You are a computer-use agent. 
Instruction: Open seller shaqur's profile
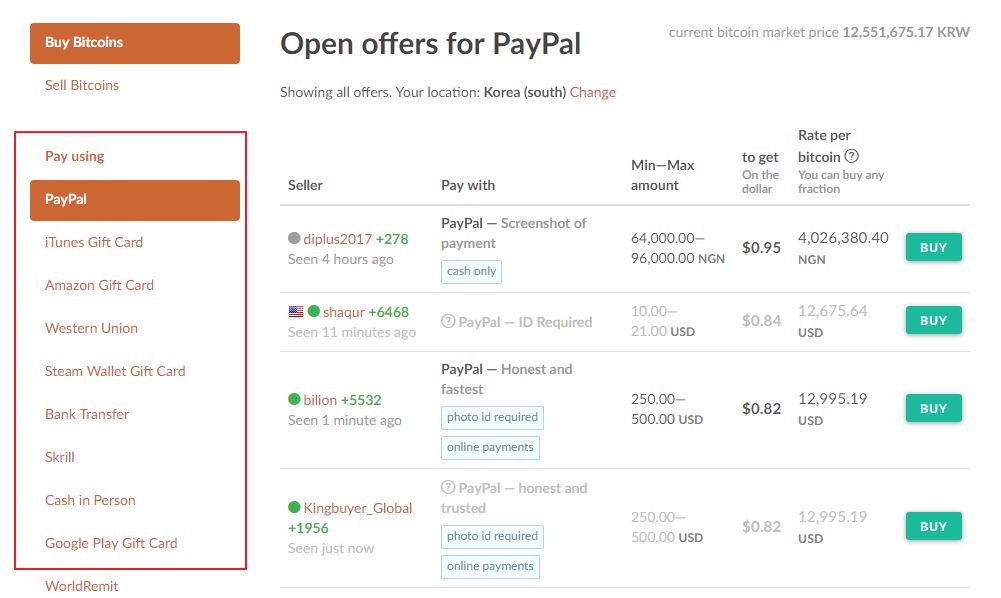[343, 312]
